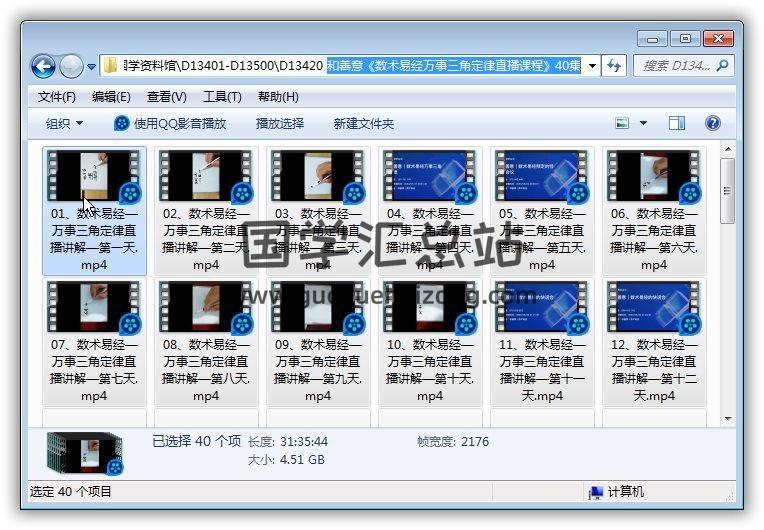The height and width of the screenshot is (530, 764).
Task: Open the 查看(V) menu
Action: [x=167, y=97]
